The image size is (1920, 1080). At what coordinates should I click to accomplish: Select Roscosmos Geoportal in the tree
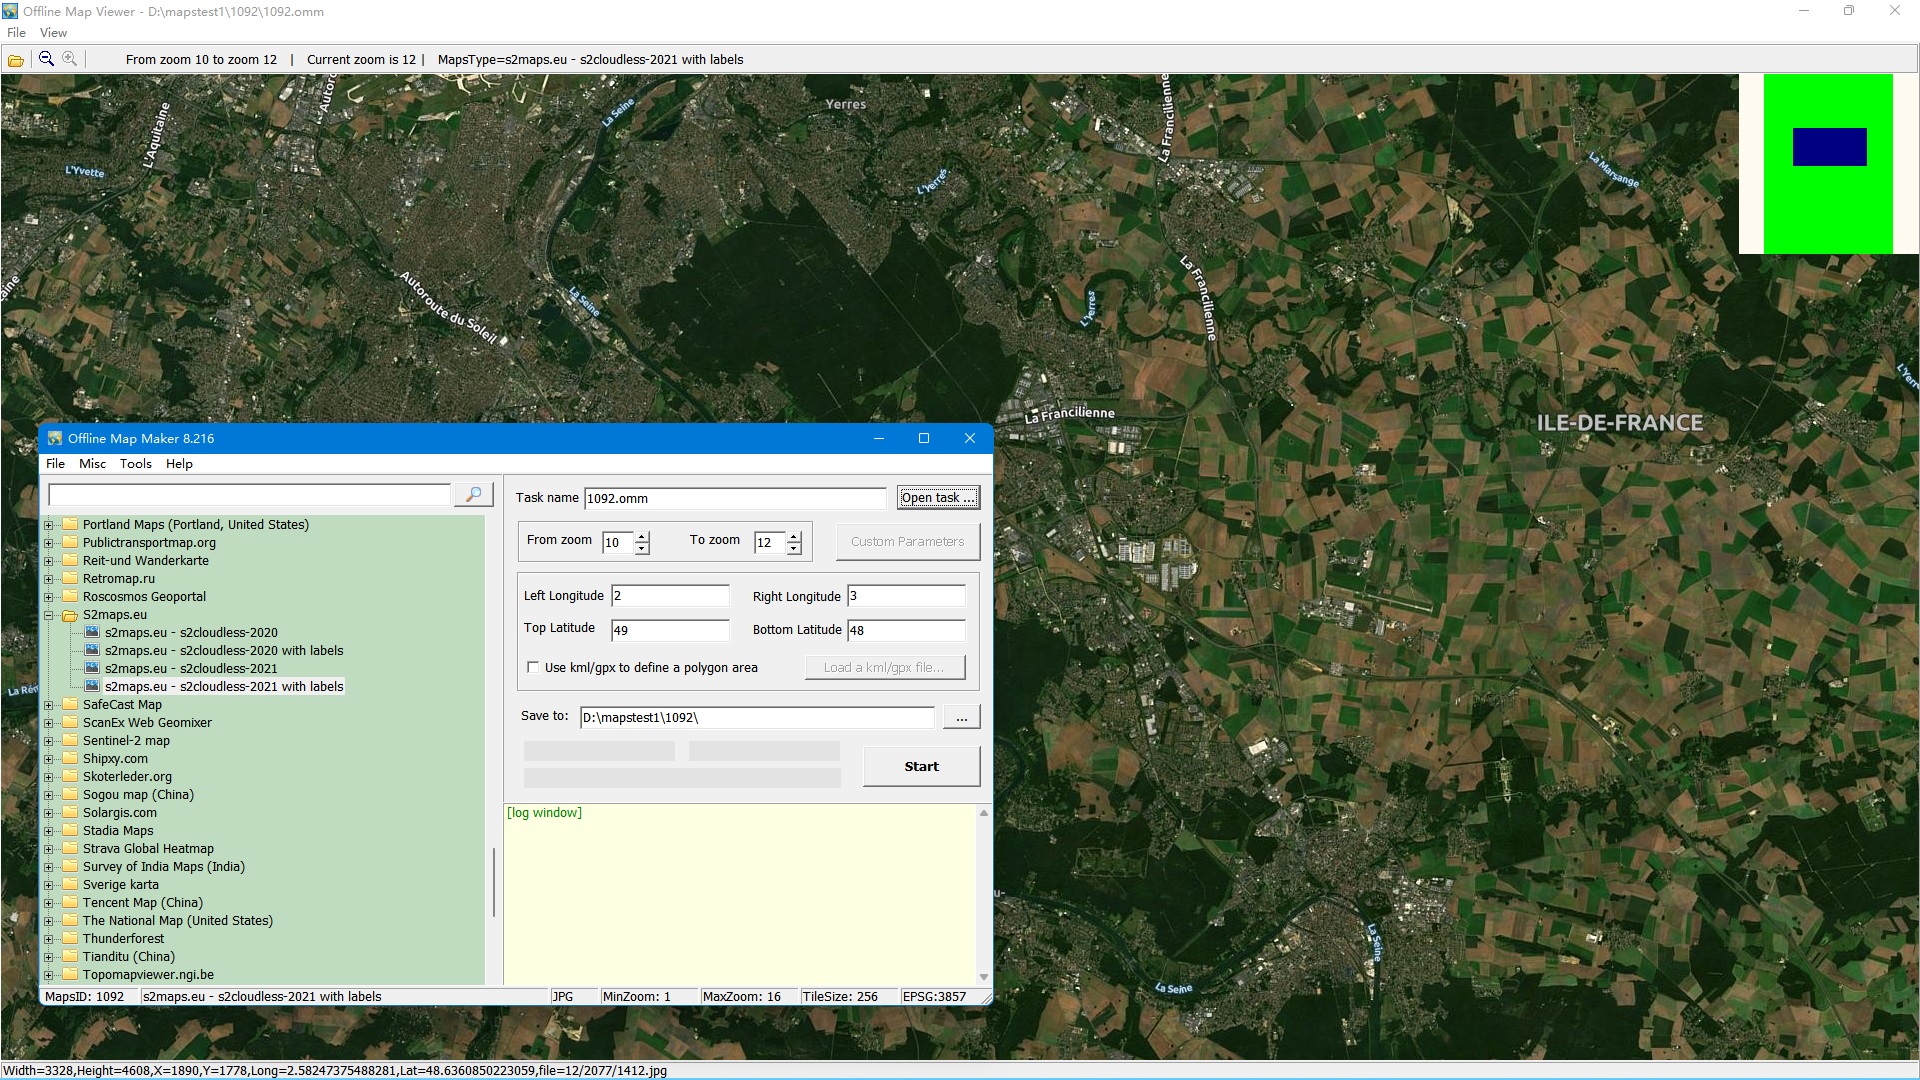pyautogui.click(x=144, y=597)
